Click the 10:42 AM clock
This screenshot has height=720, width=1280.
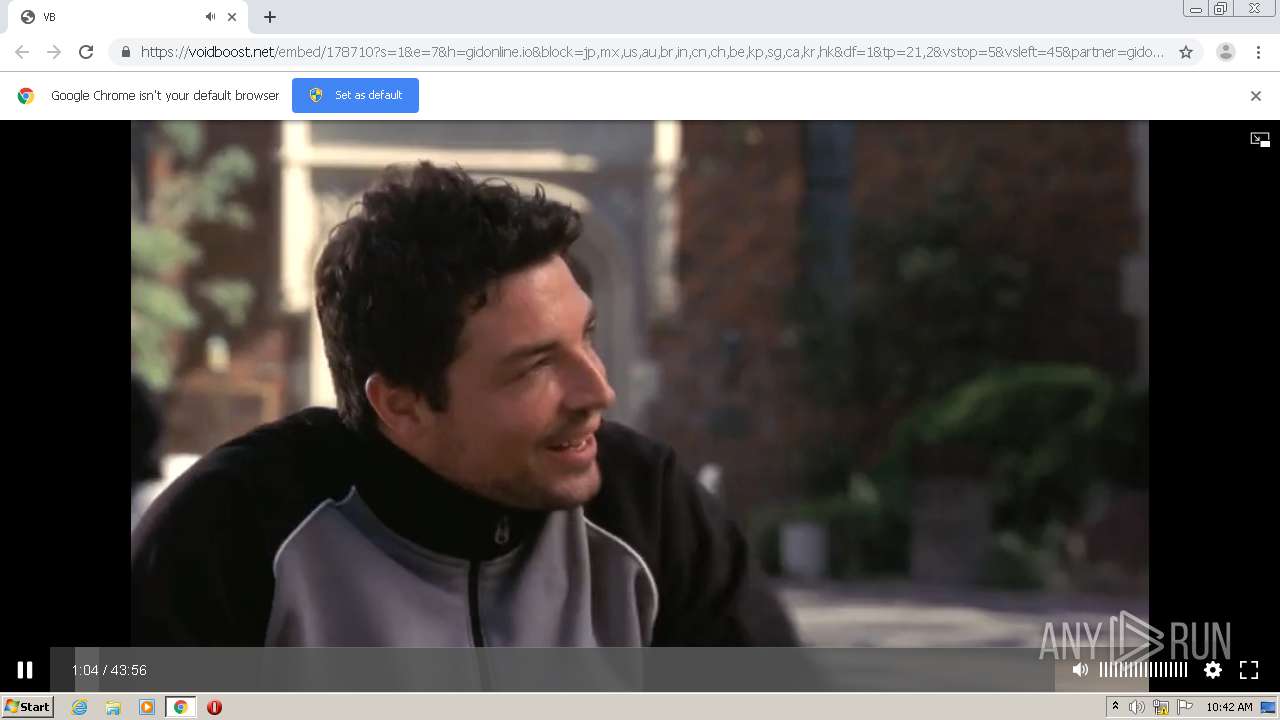pos(1229,707)
